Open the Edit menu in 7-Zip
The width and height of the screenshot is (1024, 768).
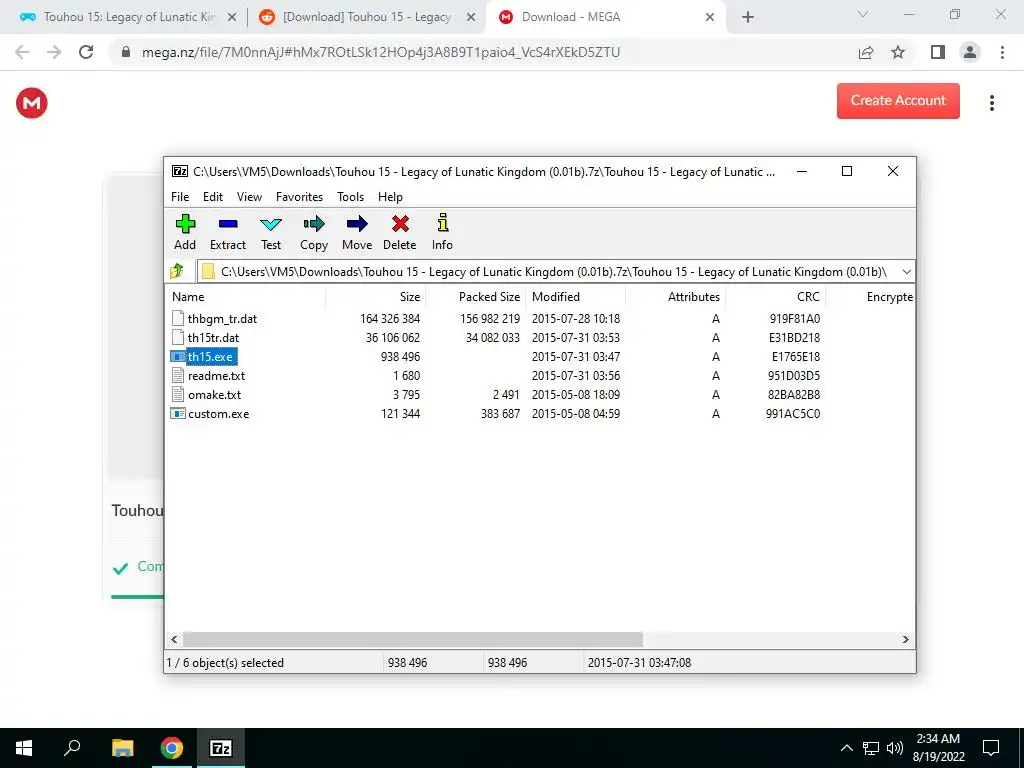213,197
